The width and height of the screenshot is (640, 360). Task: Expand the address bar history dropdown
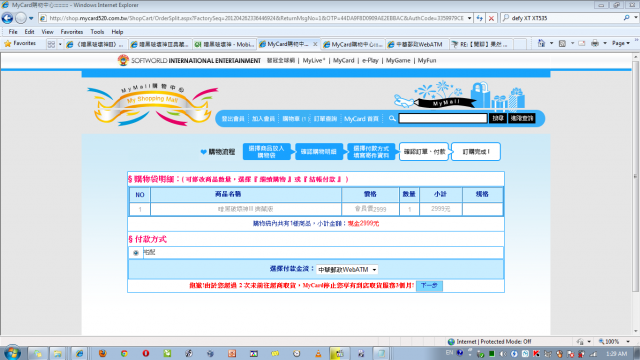click(469, 18)
